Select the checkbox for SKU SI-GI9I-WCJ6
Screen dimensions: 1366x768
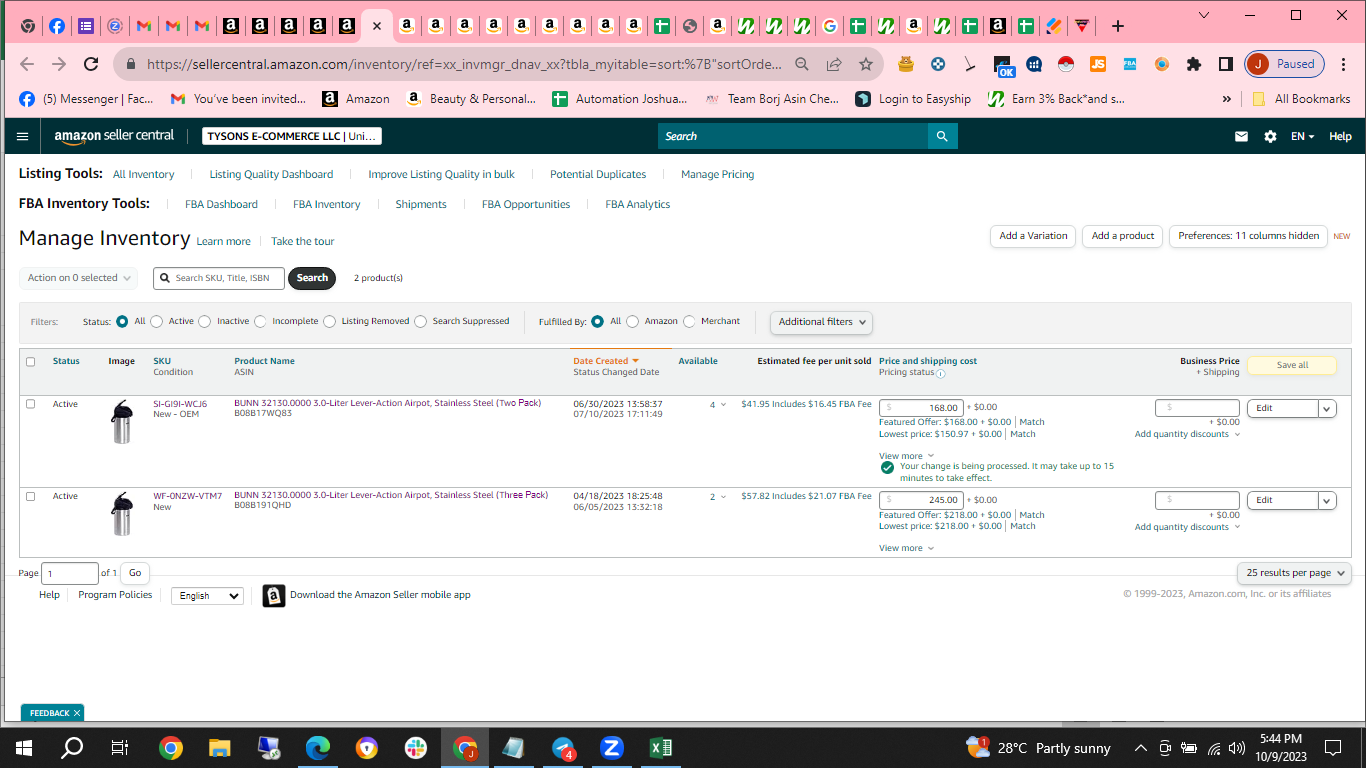click(x=30, y=404)
